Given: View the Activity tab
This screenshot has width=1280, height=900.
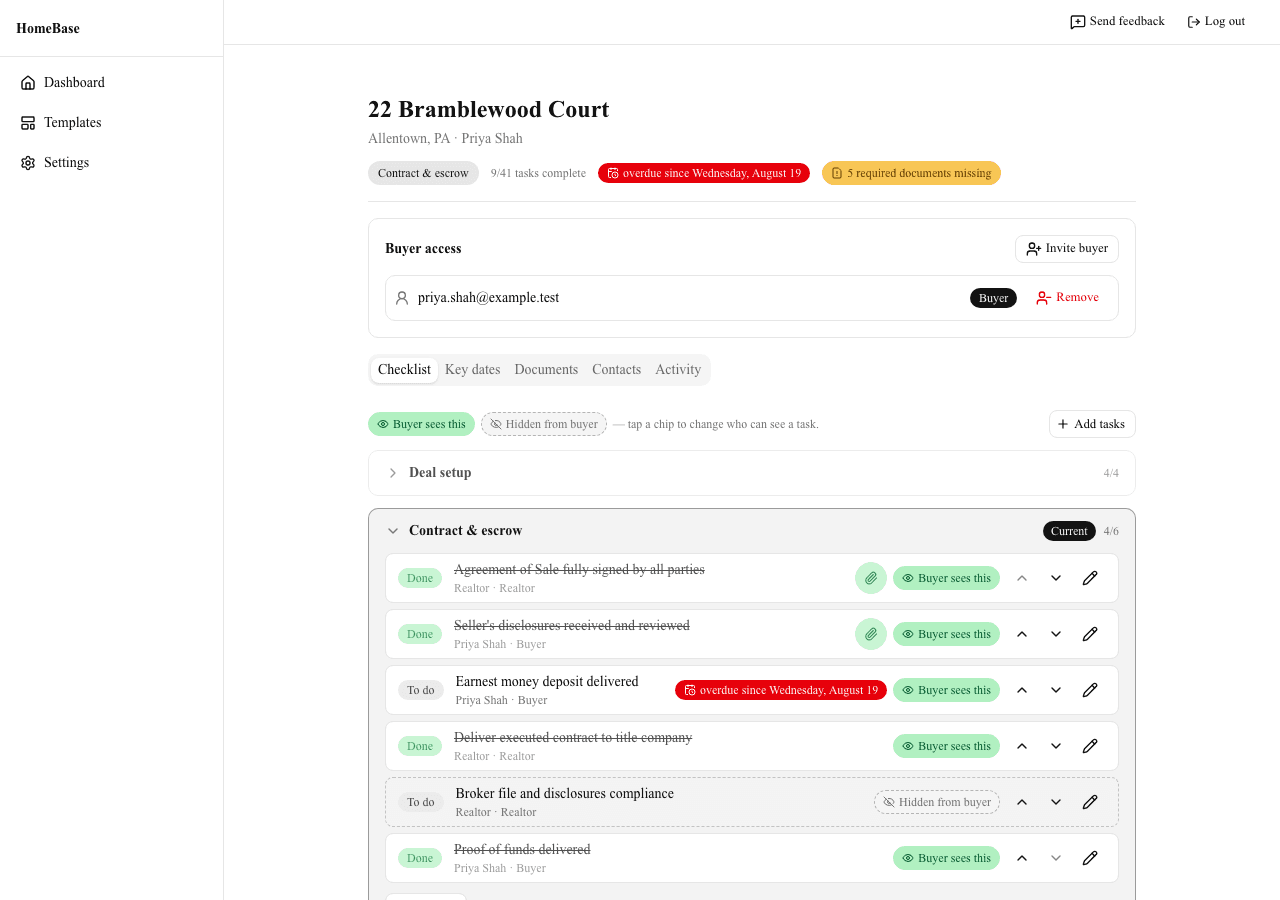Looking at the screenshot, I should 678,370.
